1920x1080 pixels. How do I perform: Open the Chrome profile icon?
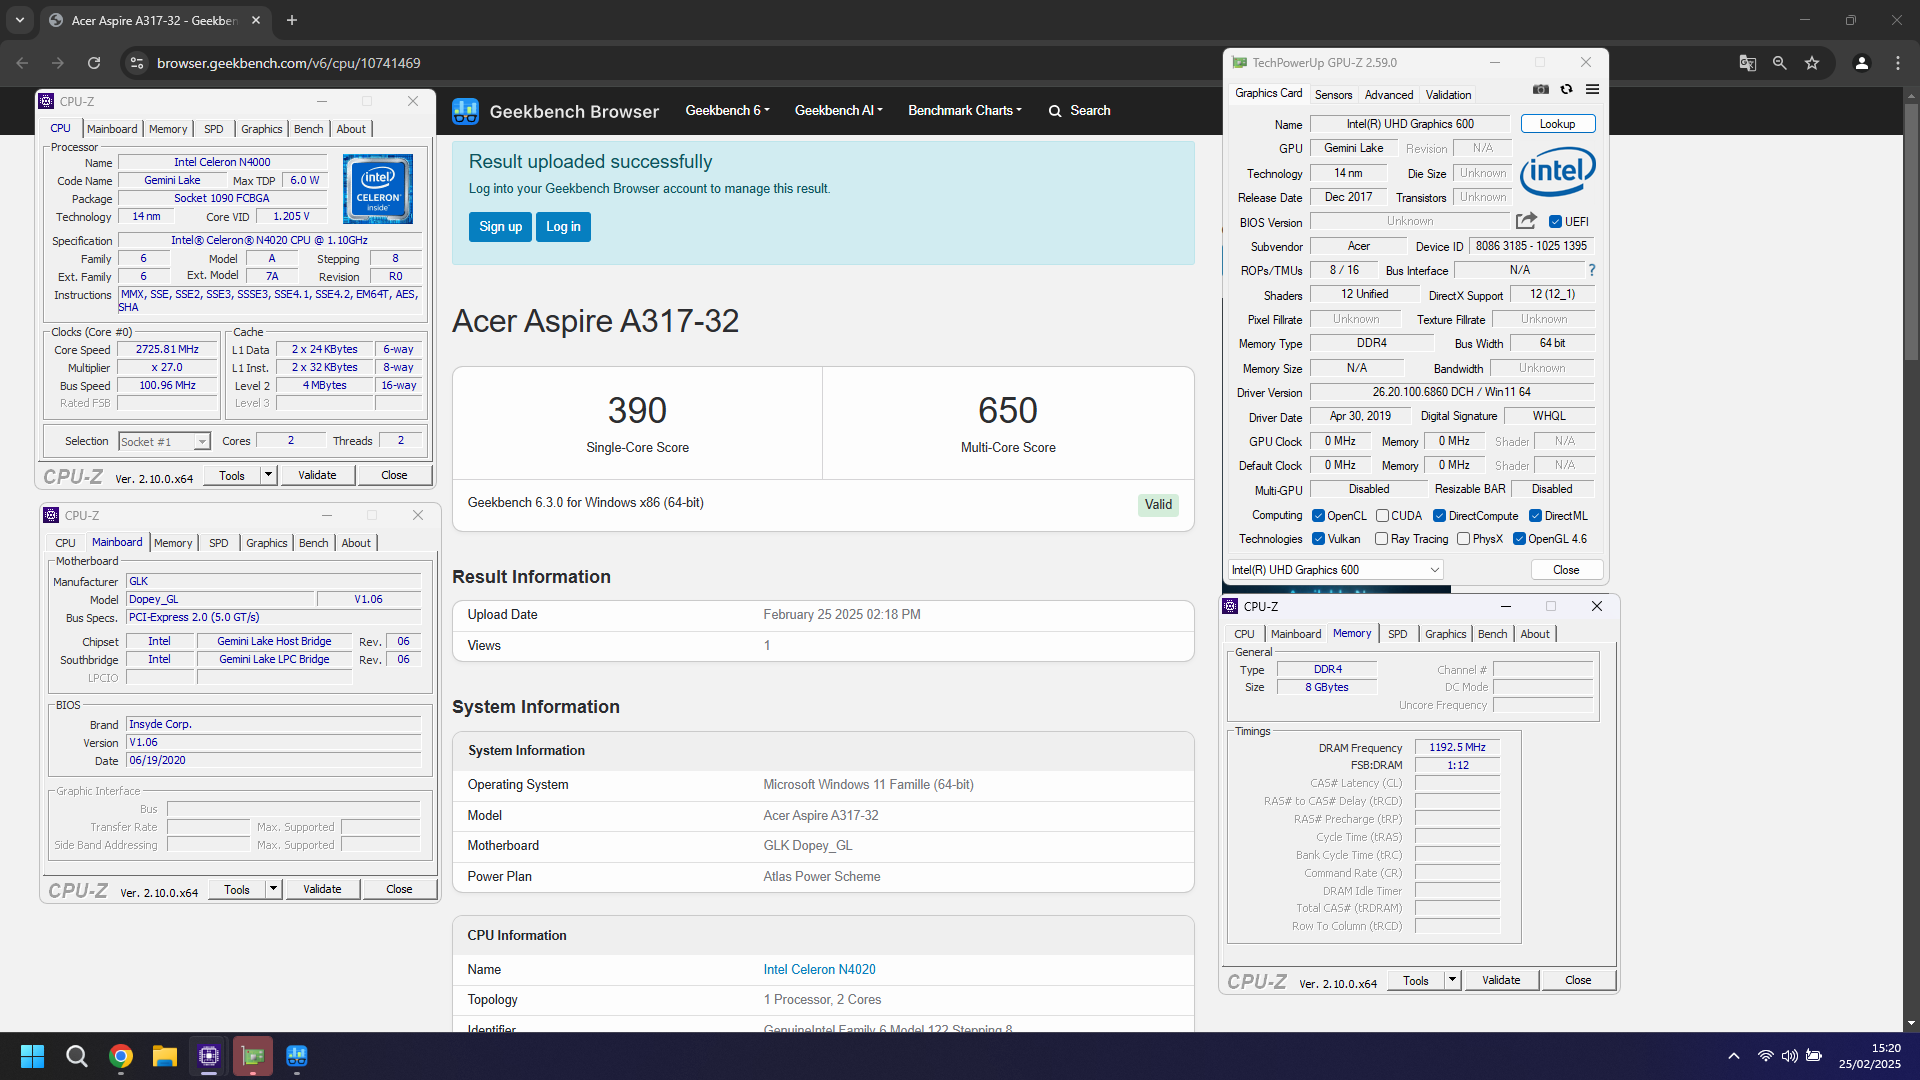click(1862, 63)
